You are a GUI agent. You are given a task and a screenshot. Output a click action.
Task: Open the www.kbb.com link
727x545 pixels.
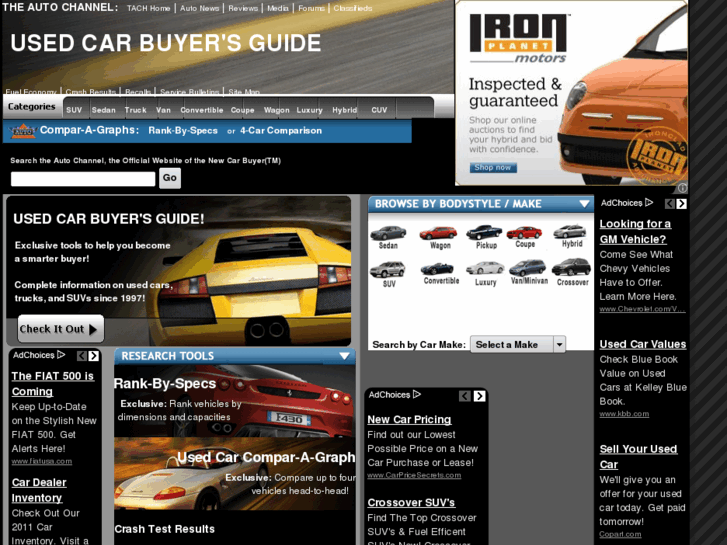624,414
